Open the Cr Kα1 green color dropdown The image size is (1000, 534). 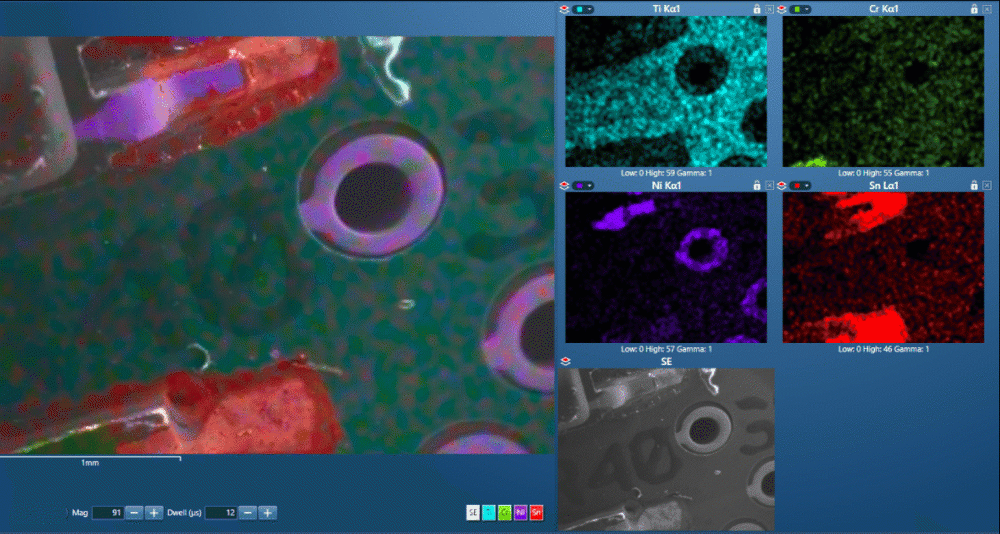800,9
